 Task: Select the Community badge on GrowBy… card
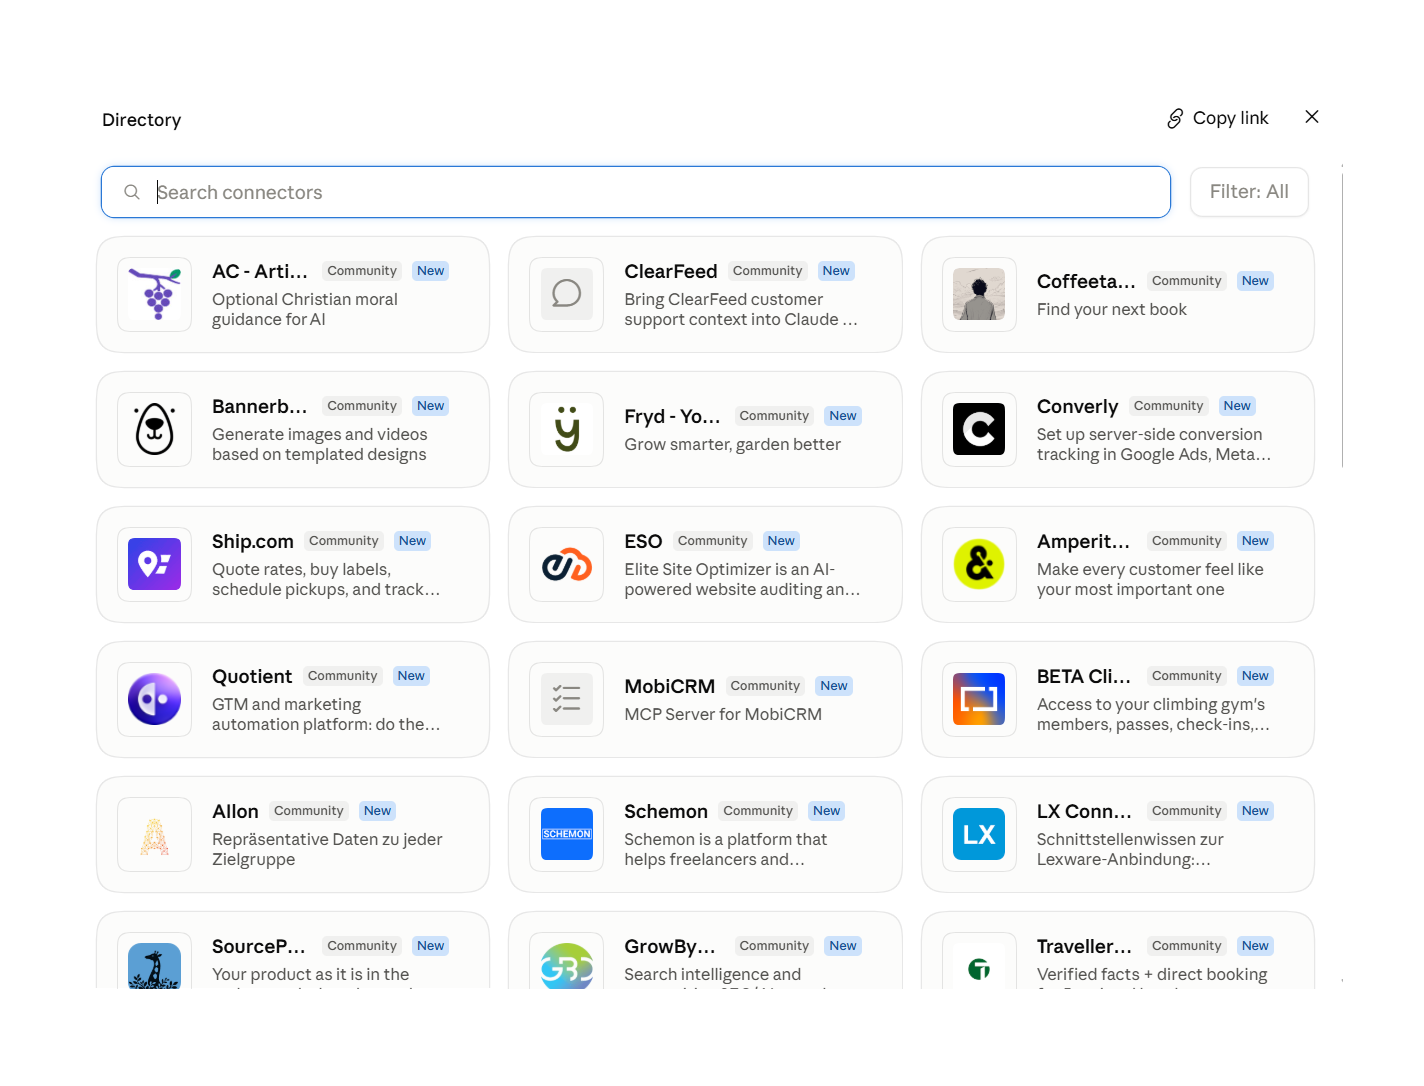[774, 946]
